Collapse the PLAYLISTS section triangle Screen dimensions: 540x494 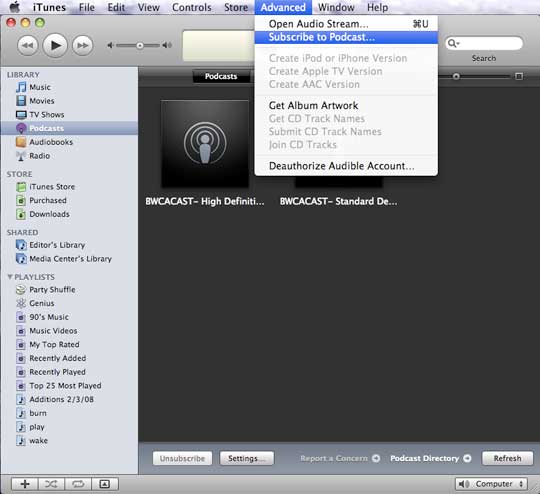click(x=10, y=277)
